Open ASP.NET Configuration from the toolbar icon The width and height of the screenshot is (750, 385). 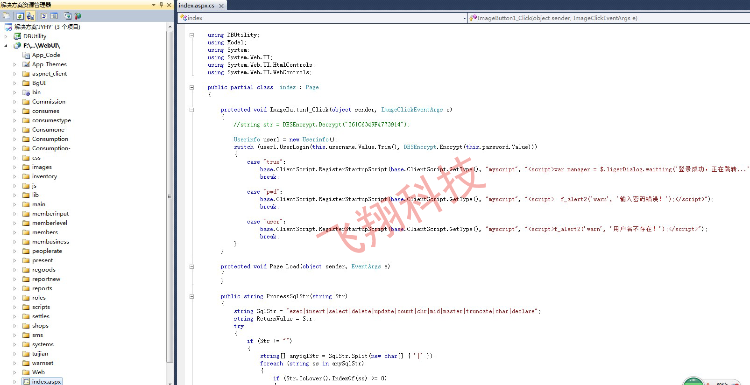click(78, 16)
